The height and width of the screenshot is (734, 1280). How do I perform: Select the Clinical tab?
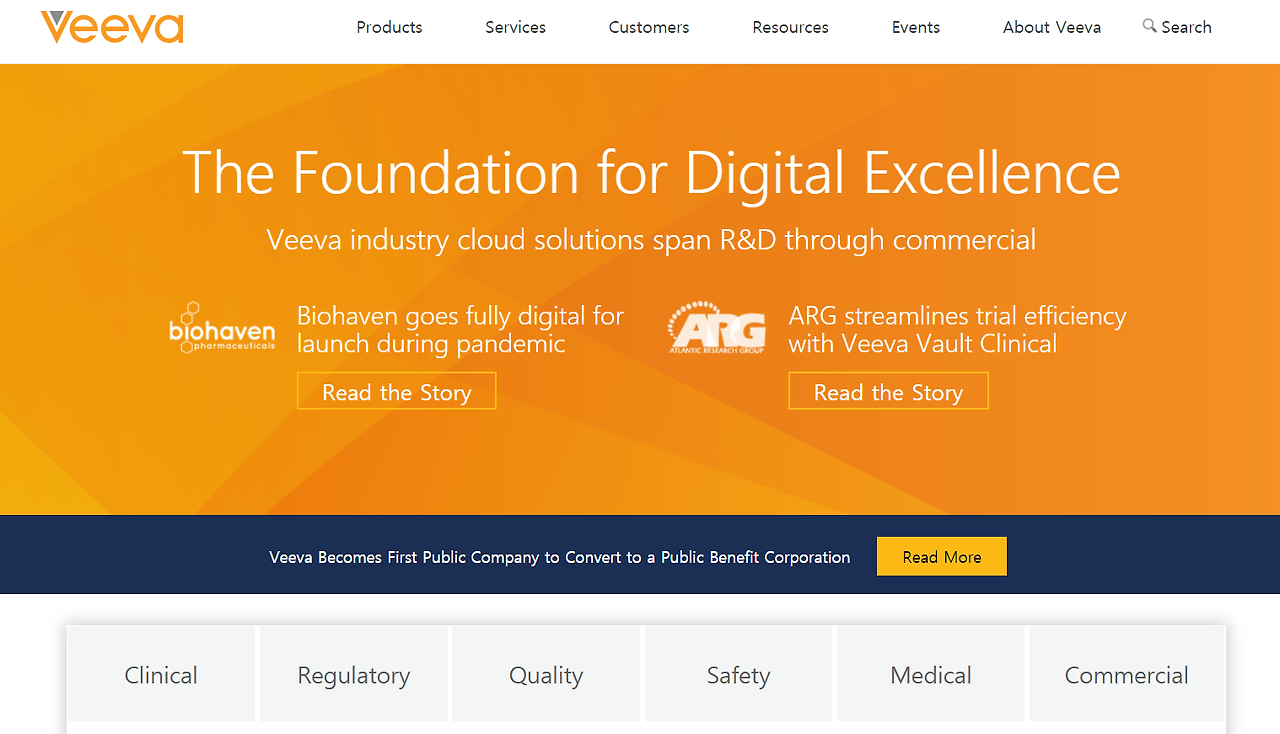coord(161,674)
